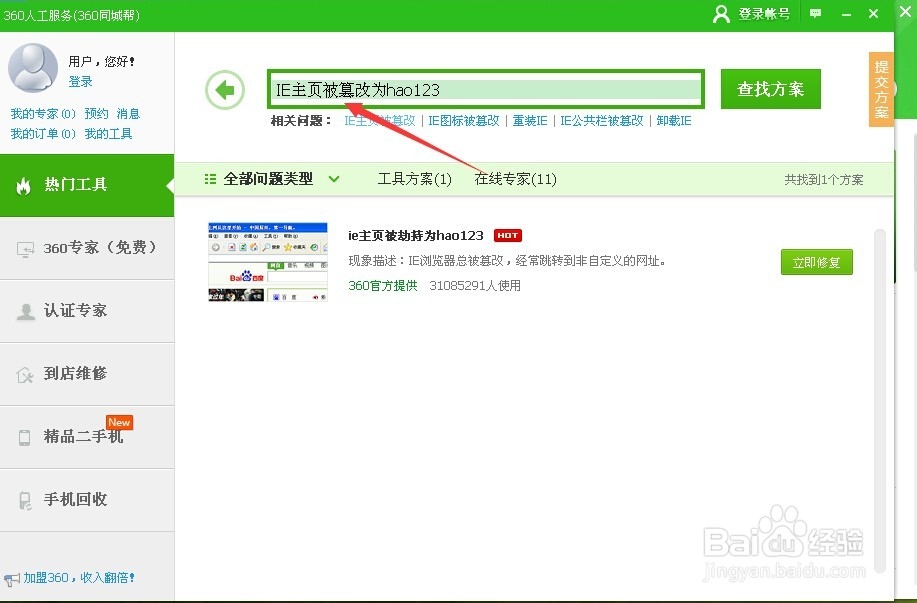Viewport: 917px width, 603px height.
Task: Click related question 重装IE
Action: (x=530, y=120)
